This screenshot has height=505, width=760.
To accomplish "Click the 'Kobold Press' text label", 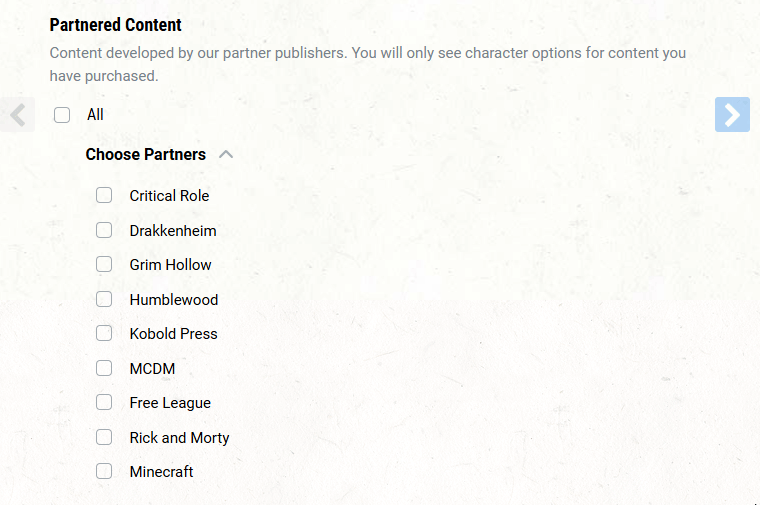I will (173, 334).
